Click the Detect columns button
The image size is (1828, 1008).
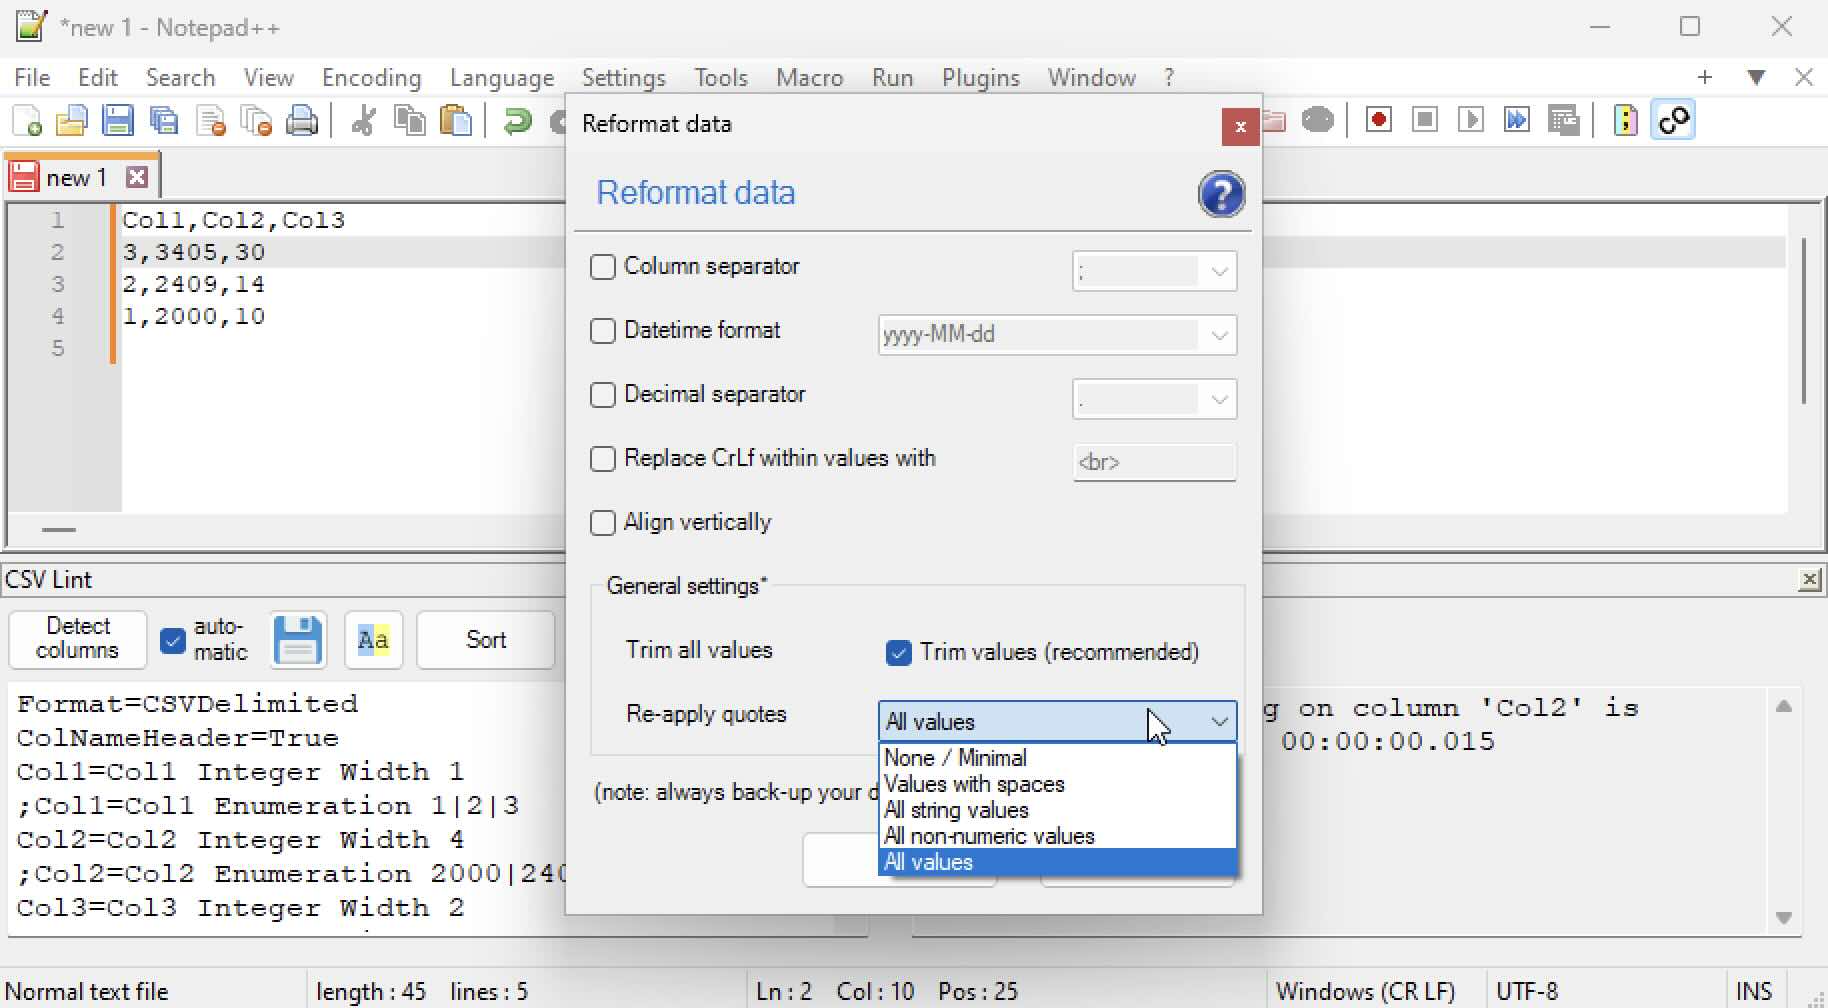pos(76,639)
